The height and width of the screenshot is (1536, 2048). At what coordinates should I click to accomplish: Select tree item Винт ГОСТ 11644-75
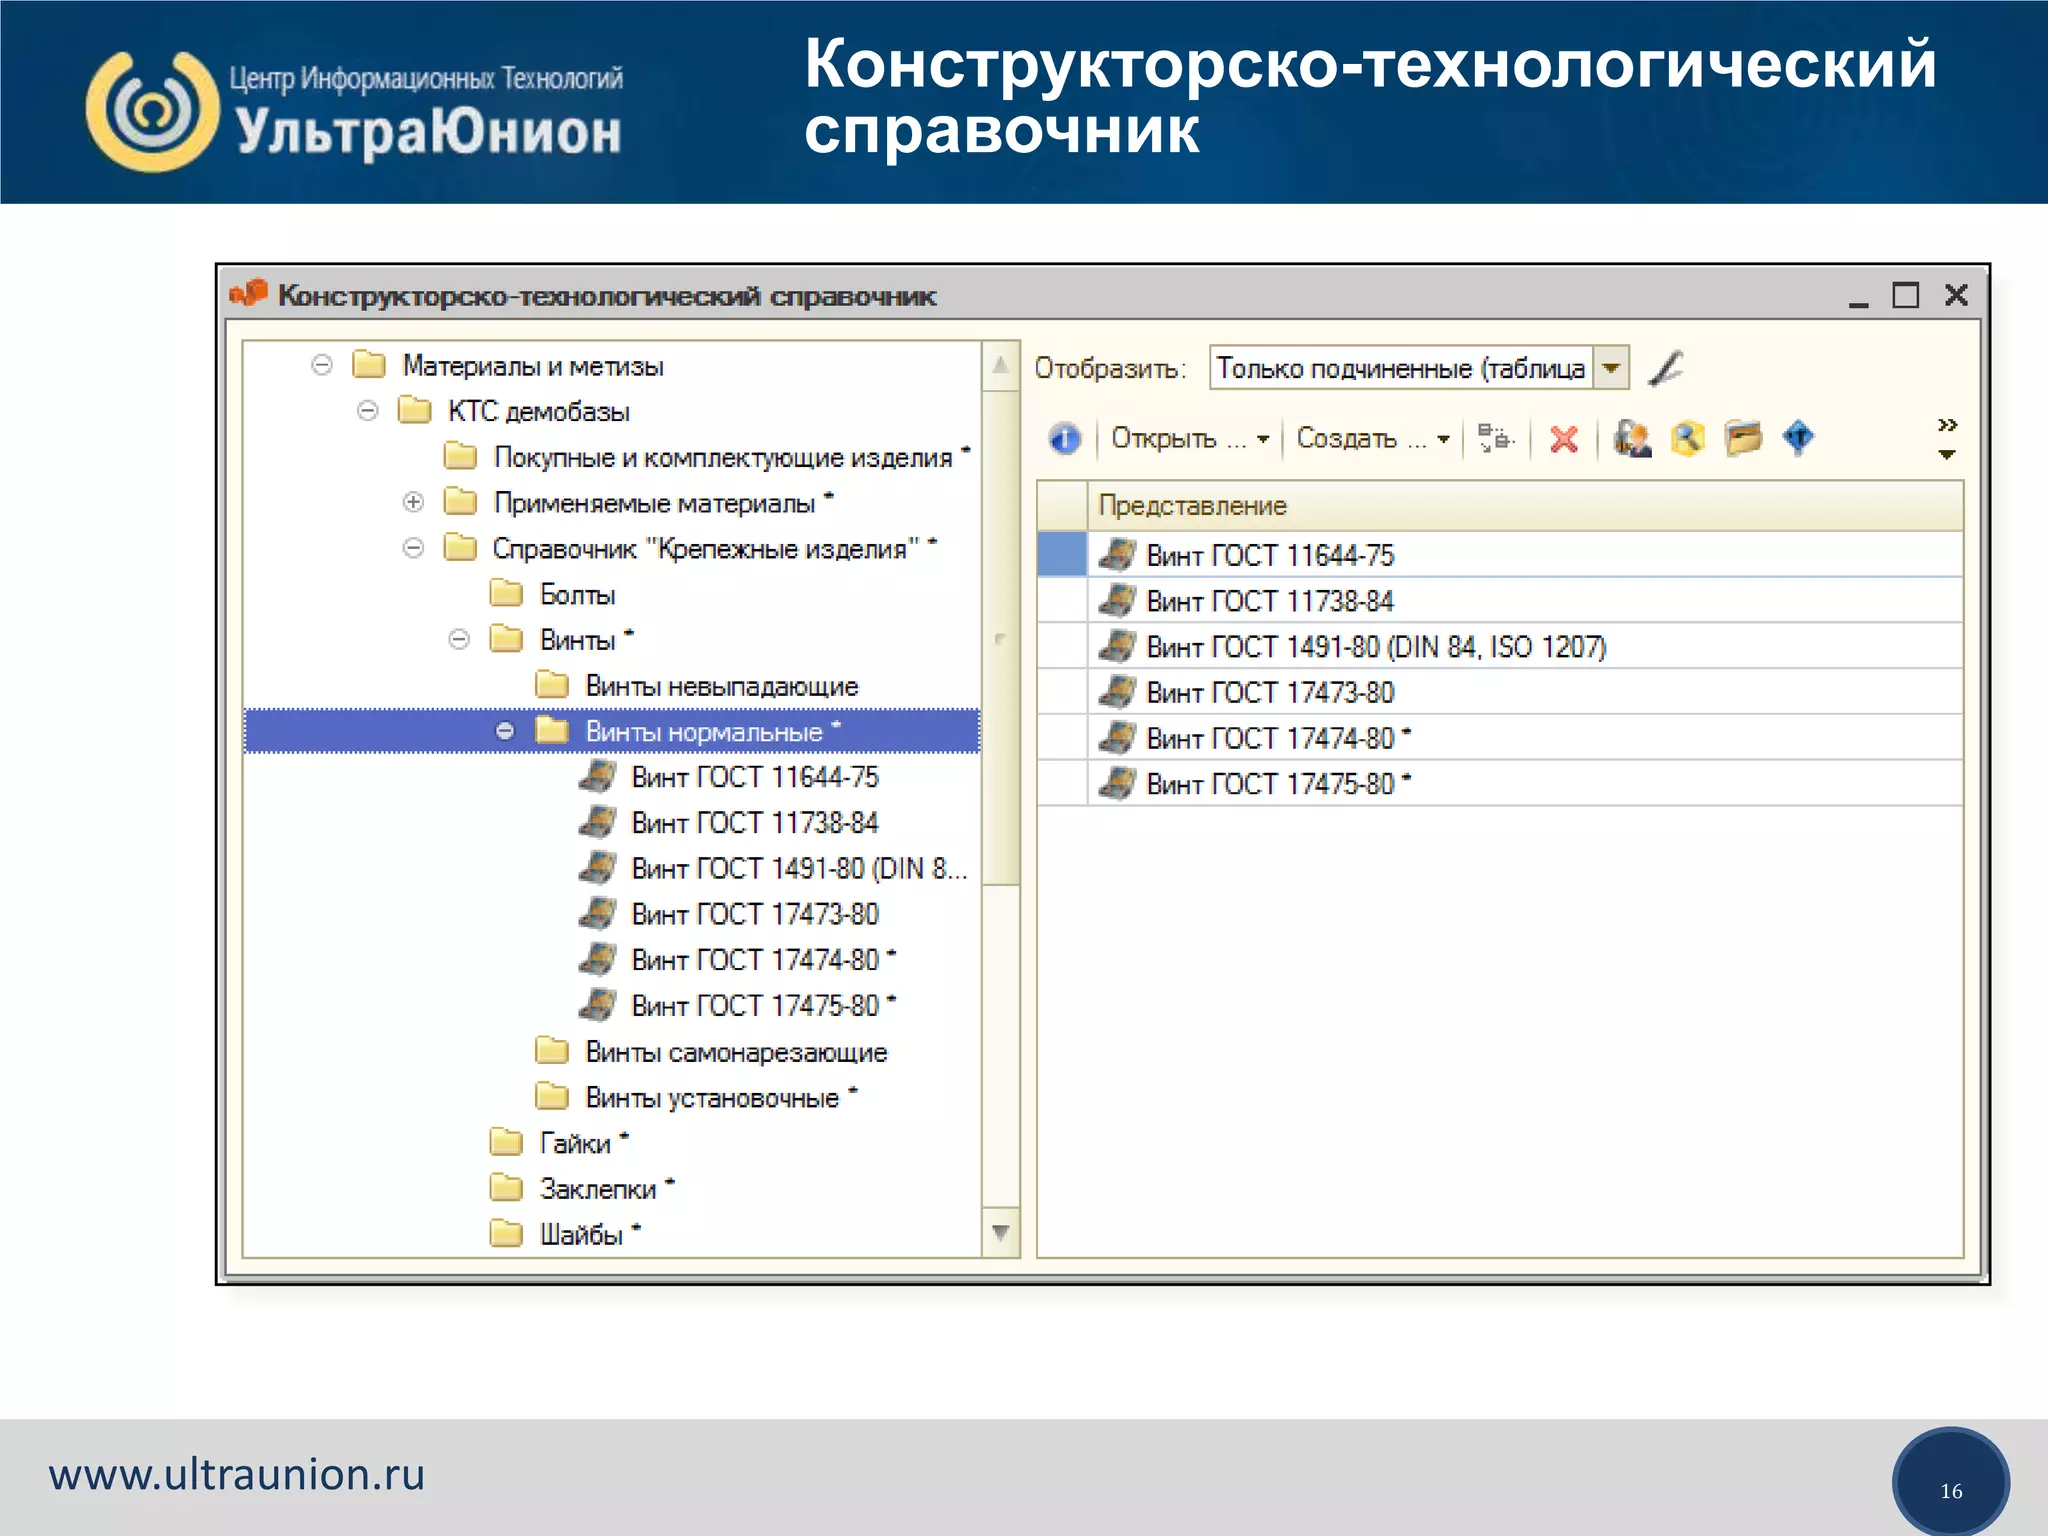point(755,777)
